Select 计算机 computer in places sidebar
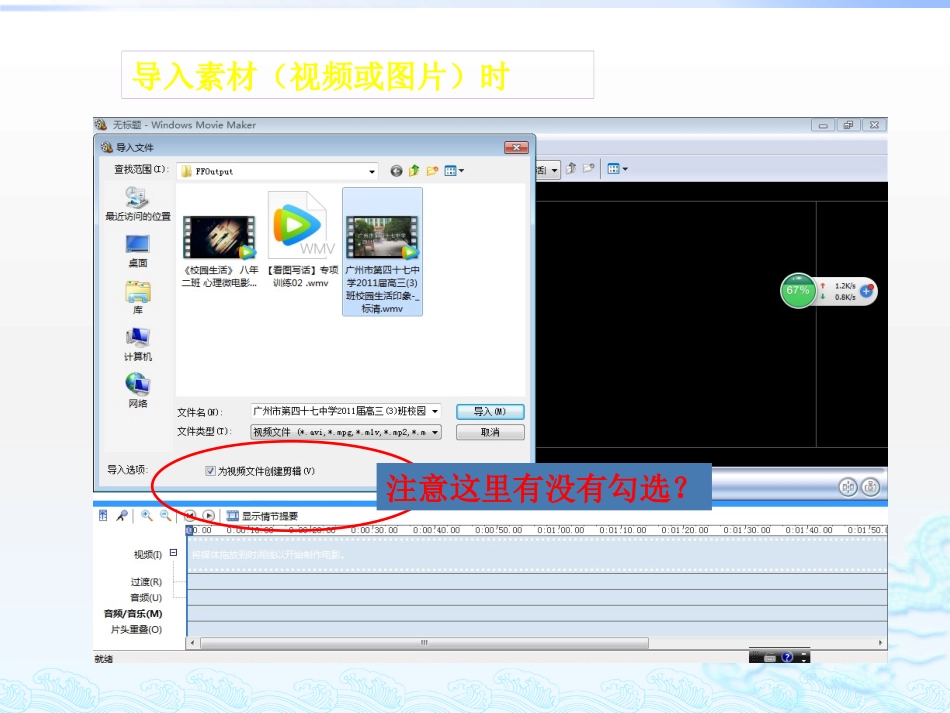This screenshot has height=713, width=950. coord(138,344)
